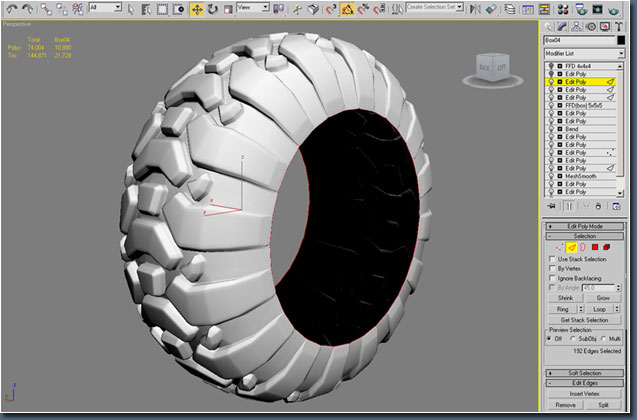
Task: Click the Pin Stack icon below modifier stack
Action: [x=551, y=206]
